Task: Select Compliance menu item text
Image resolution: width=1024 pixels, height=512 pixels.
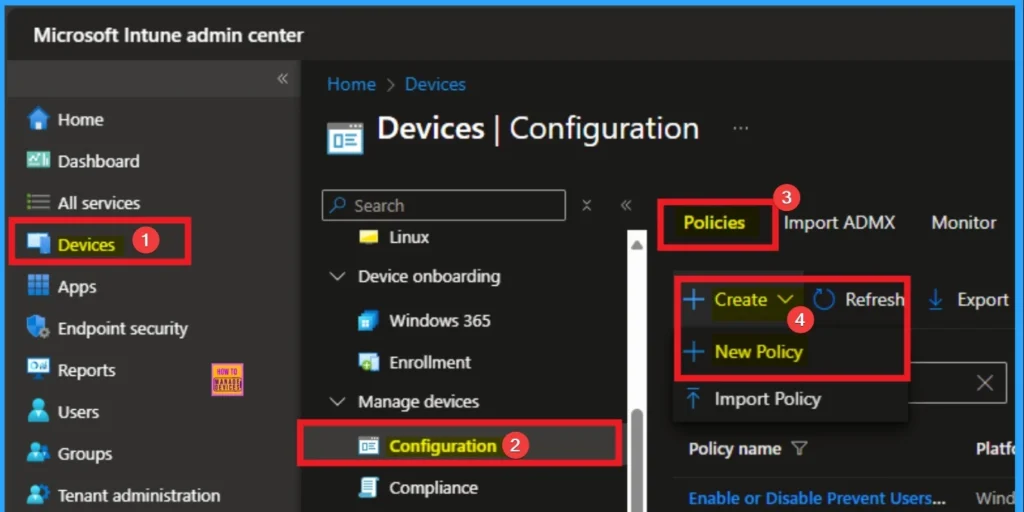Action: tap(433, 488)
